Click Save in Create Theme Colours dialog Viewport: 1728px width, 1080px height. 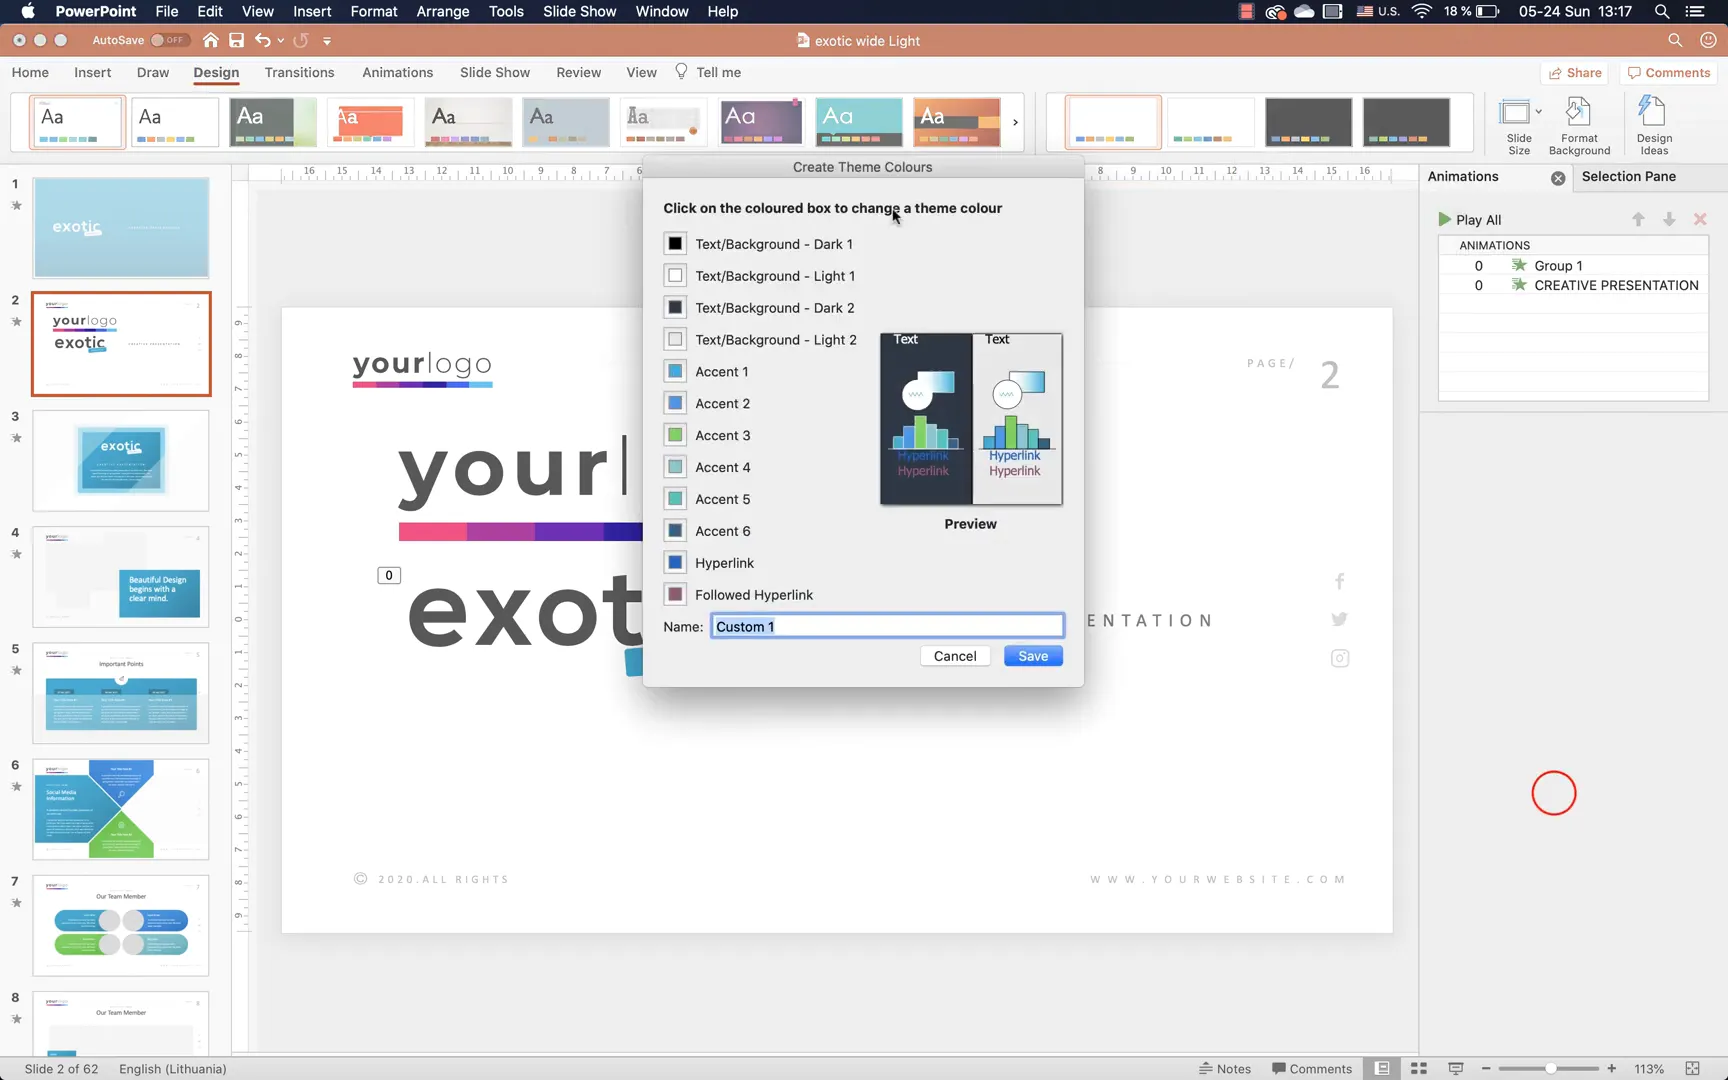(x=1032, y=656)
